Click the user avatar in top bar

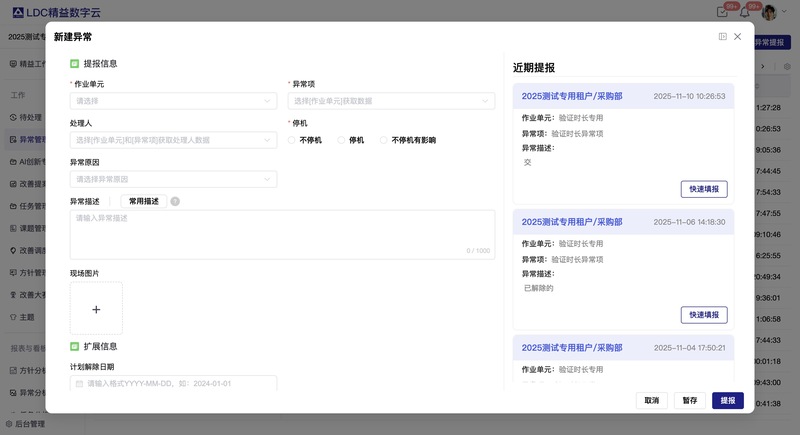click(769, 12)
